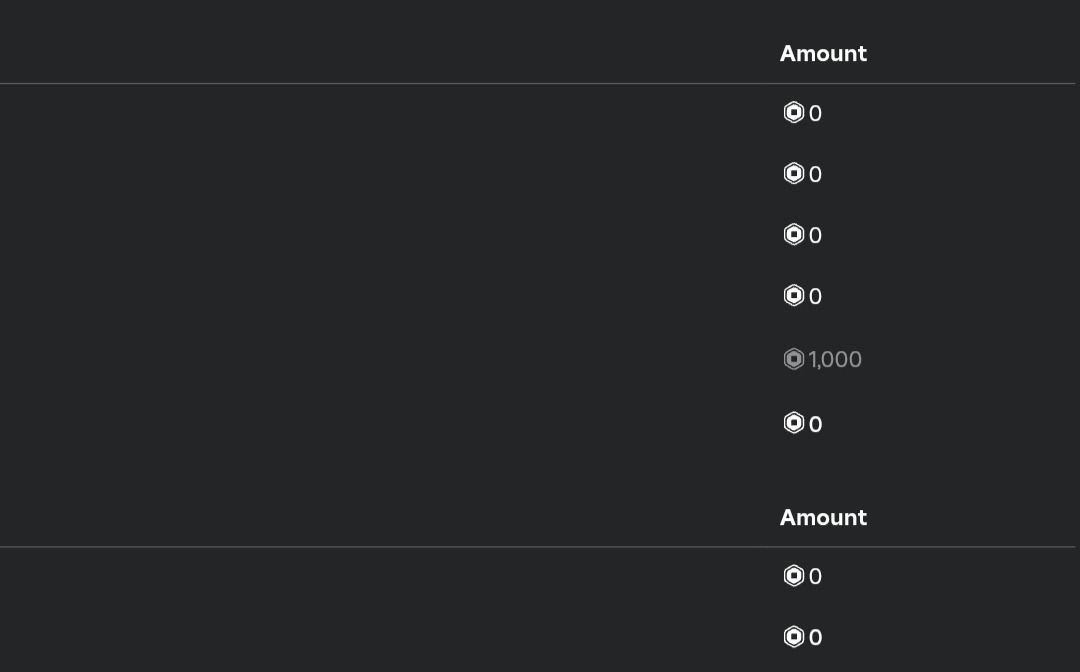Select the bottom Amount column header
1080x672 pixels.
point(823,518)
